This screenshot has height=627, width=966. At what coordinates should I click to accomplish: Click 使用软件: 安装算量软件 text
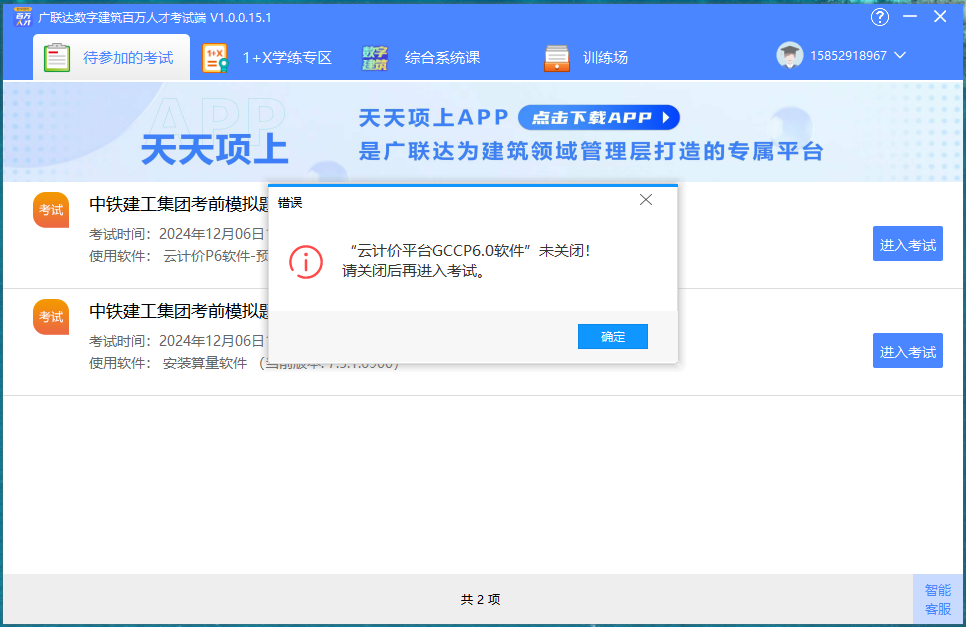168,363
